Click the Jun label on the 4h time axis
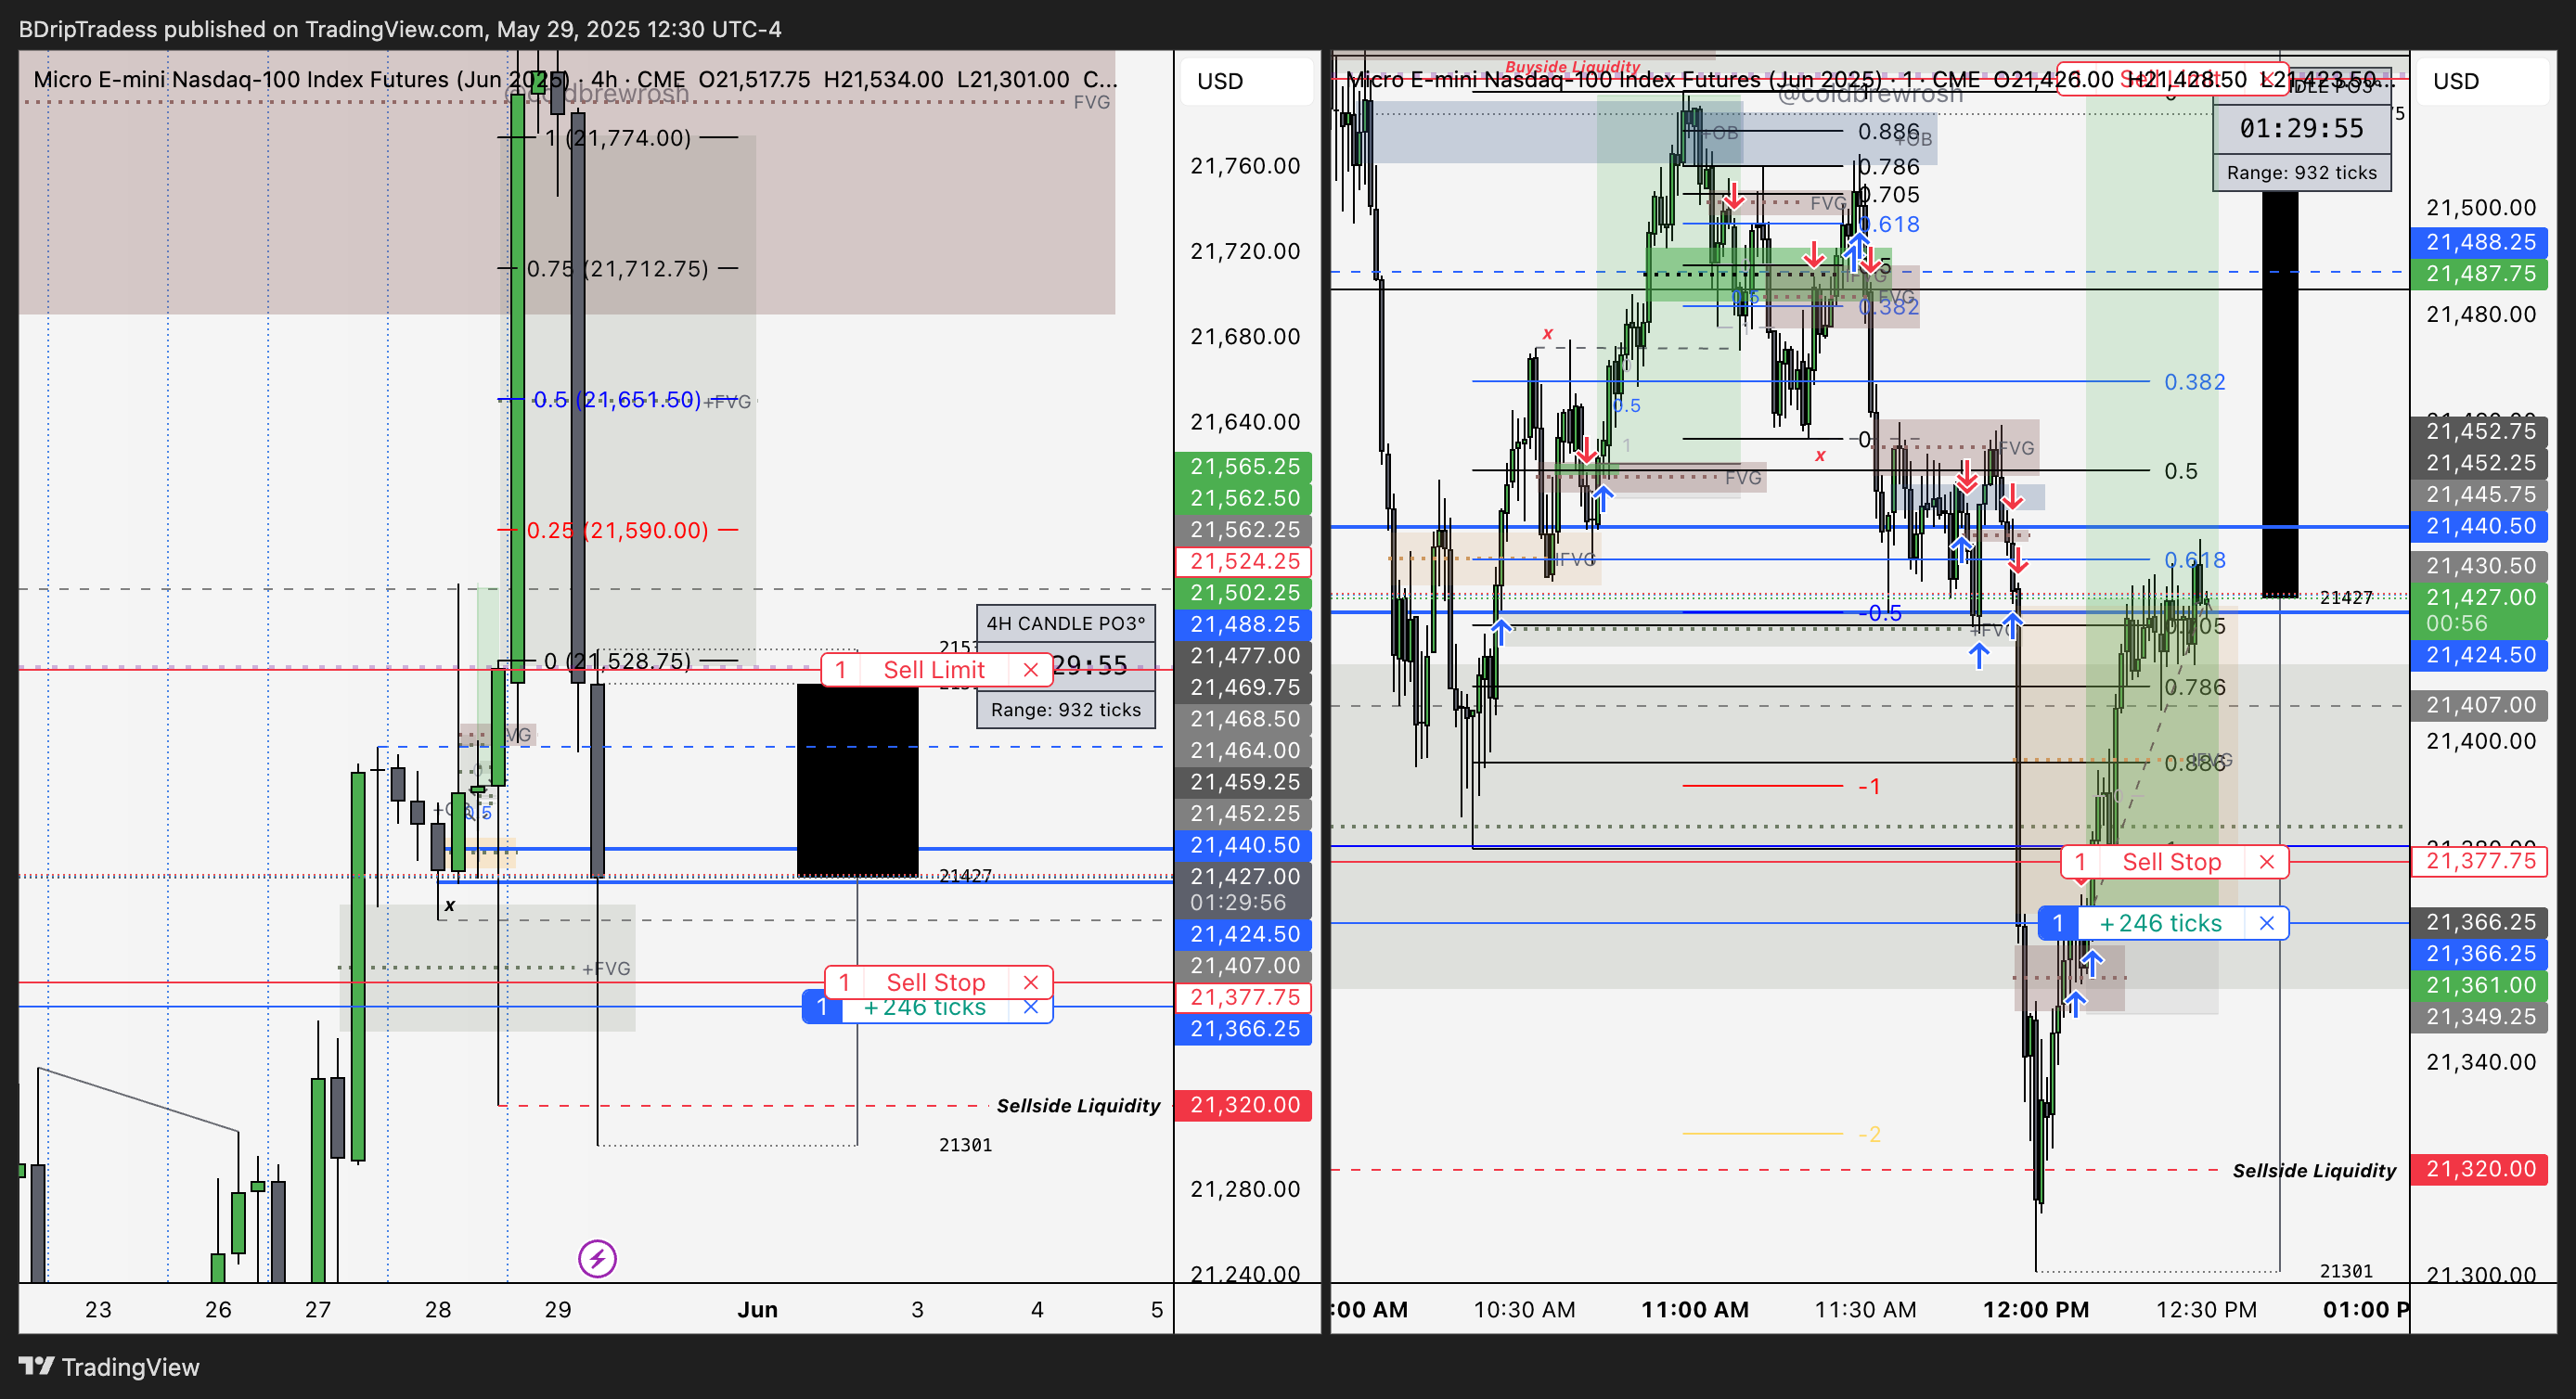The height and width of the screenshot is (1399, 2576). pyautogui.click(x=757, y=1309)
